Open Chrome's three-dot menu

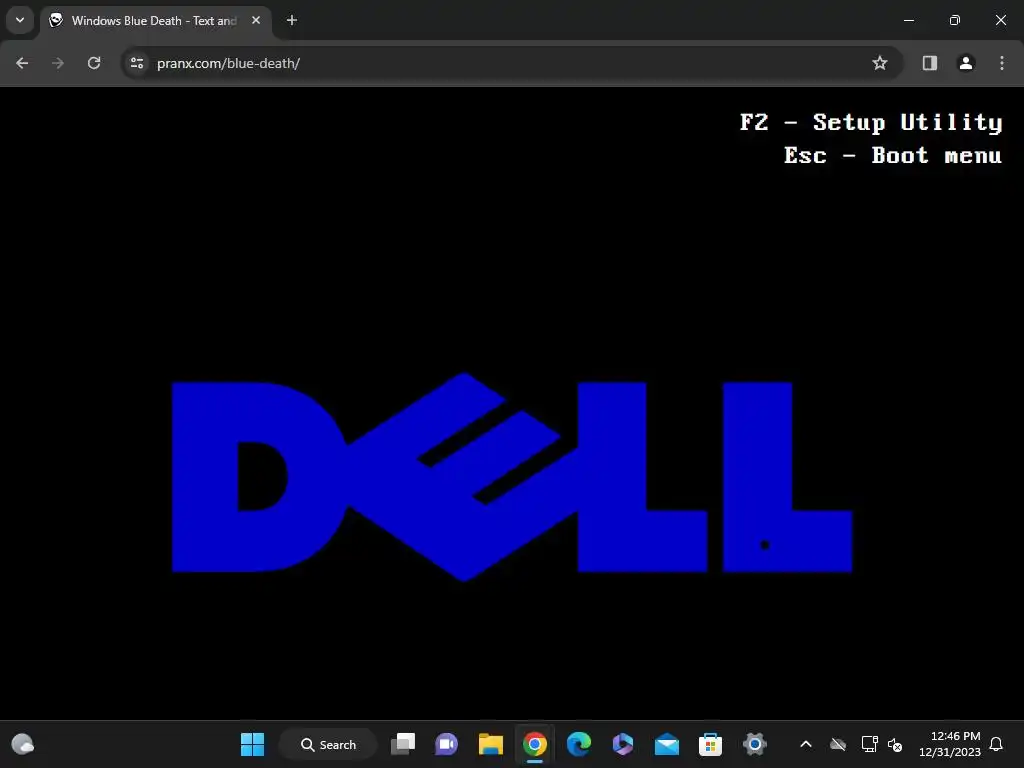click(x=1002, y=63)
